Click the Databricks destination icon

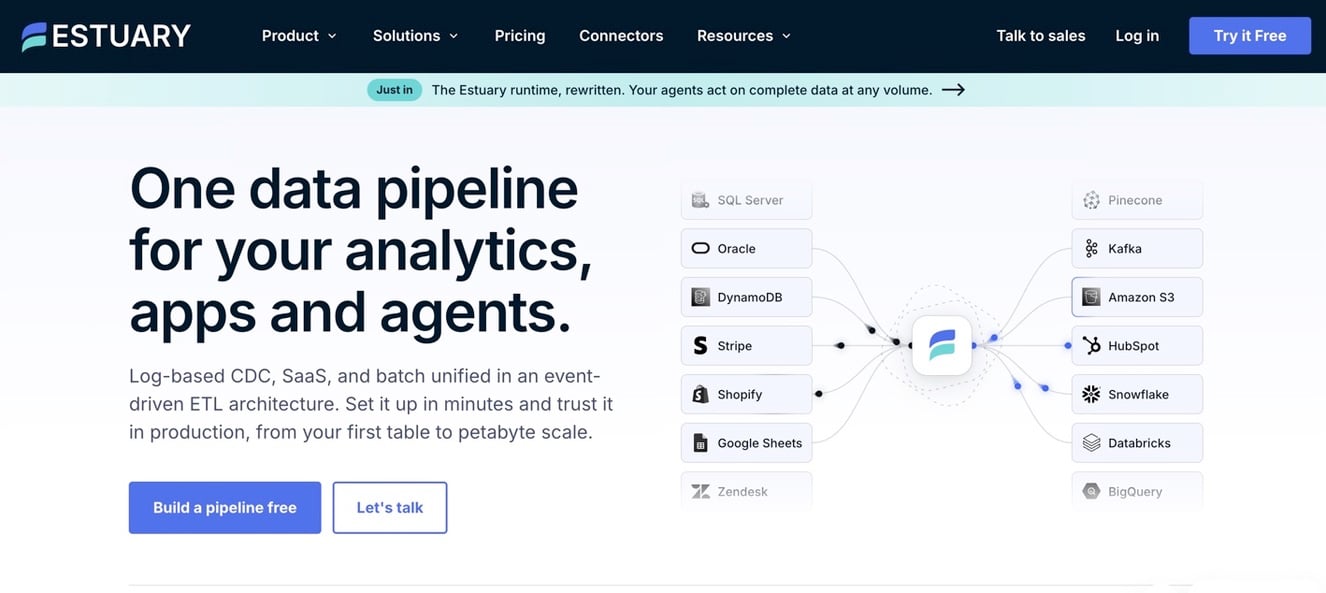click(x=1091, y=443)
